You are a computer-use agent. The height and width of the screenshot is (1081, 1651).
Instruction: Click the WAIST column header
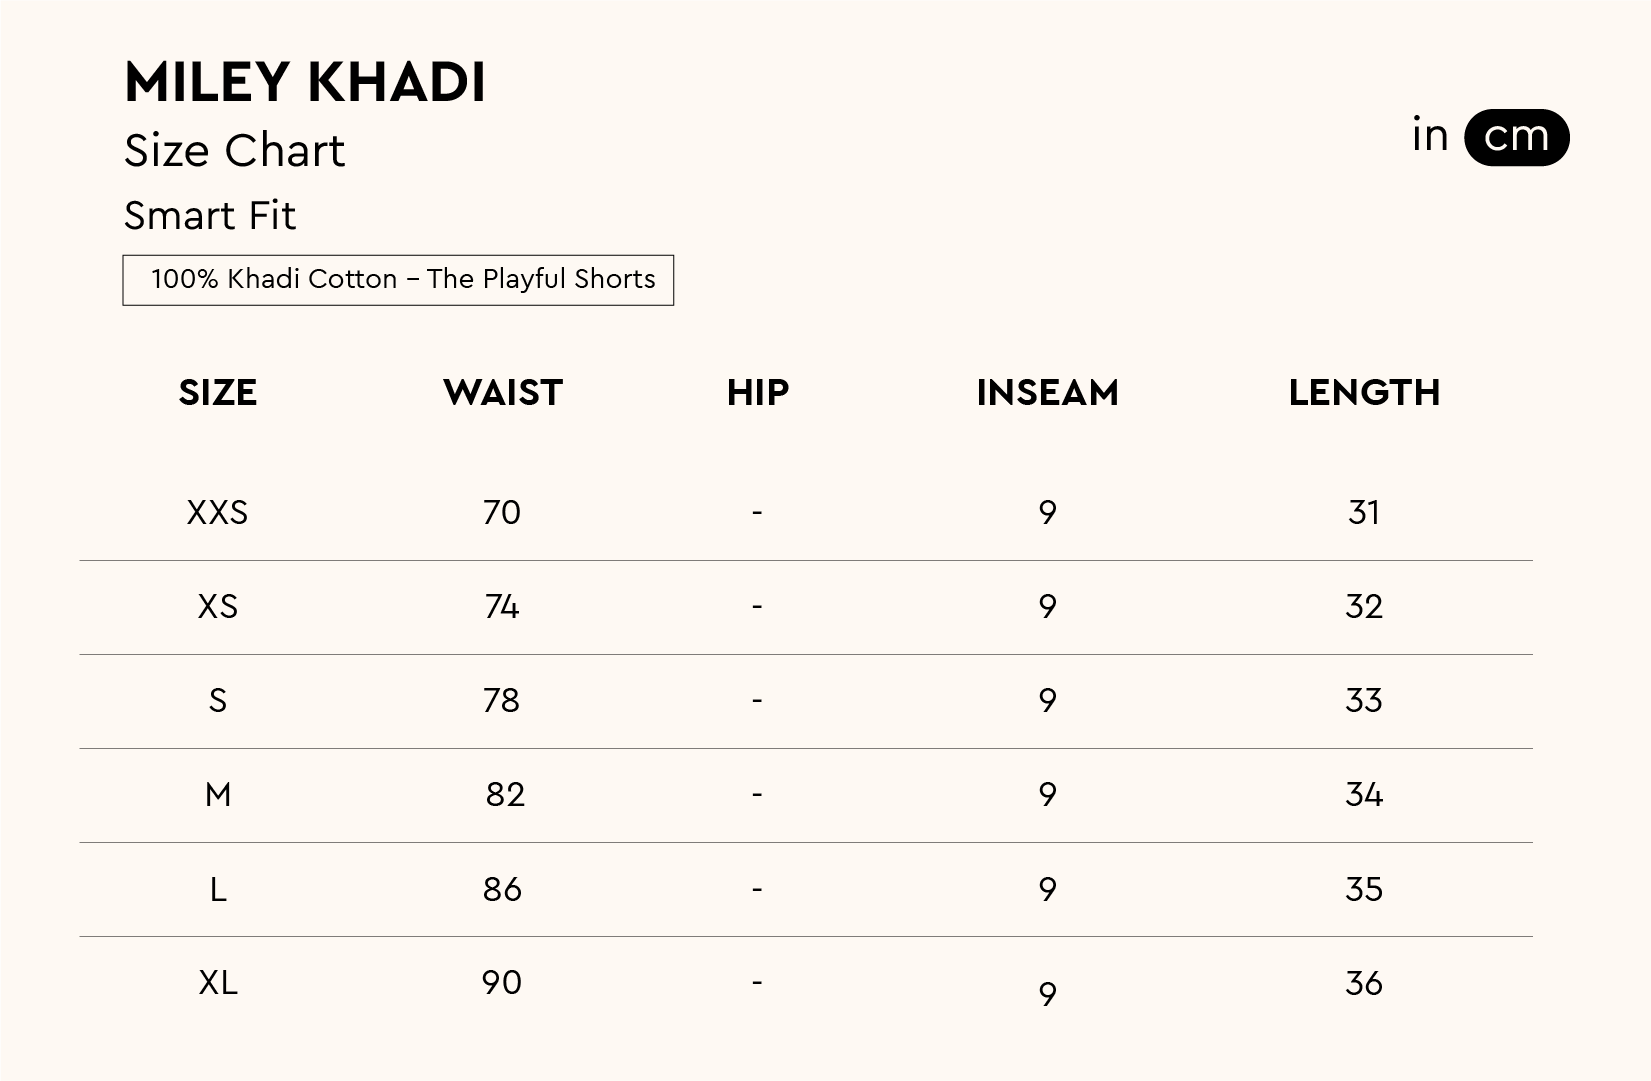[x=503, y=393]
